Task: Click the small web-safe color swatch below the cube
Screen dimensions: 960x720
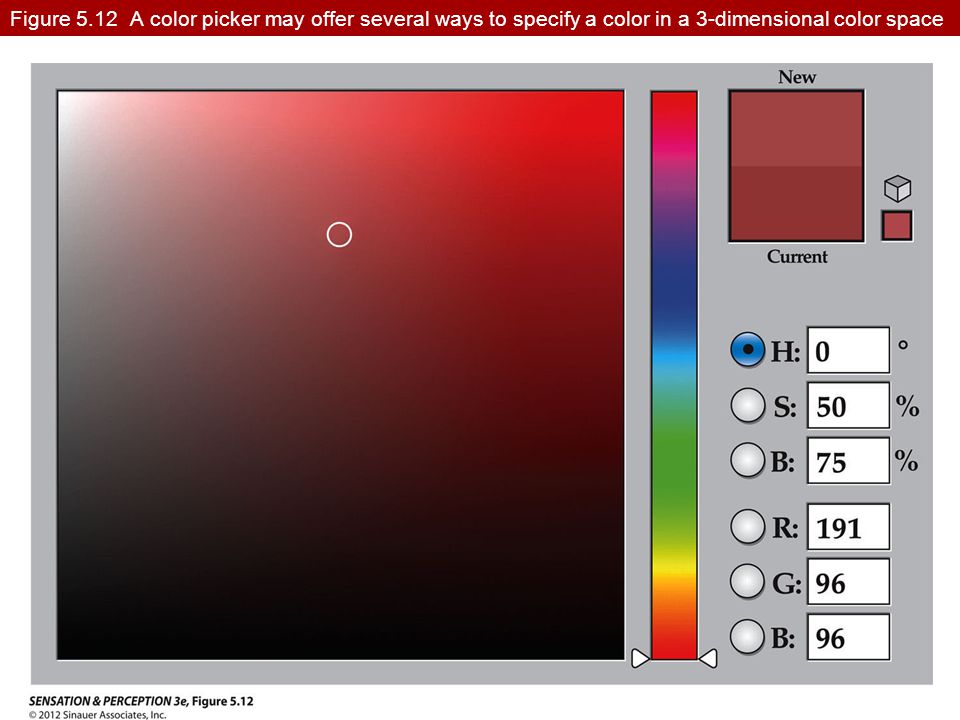Action: (897, 225)
